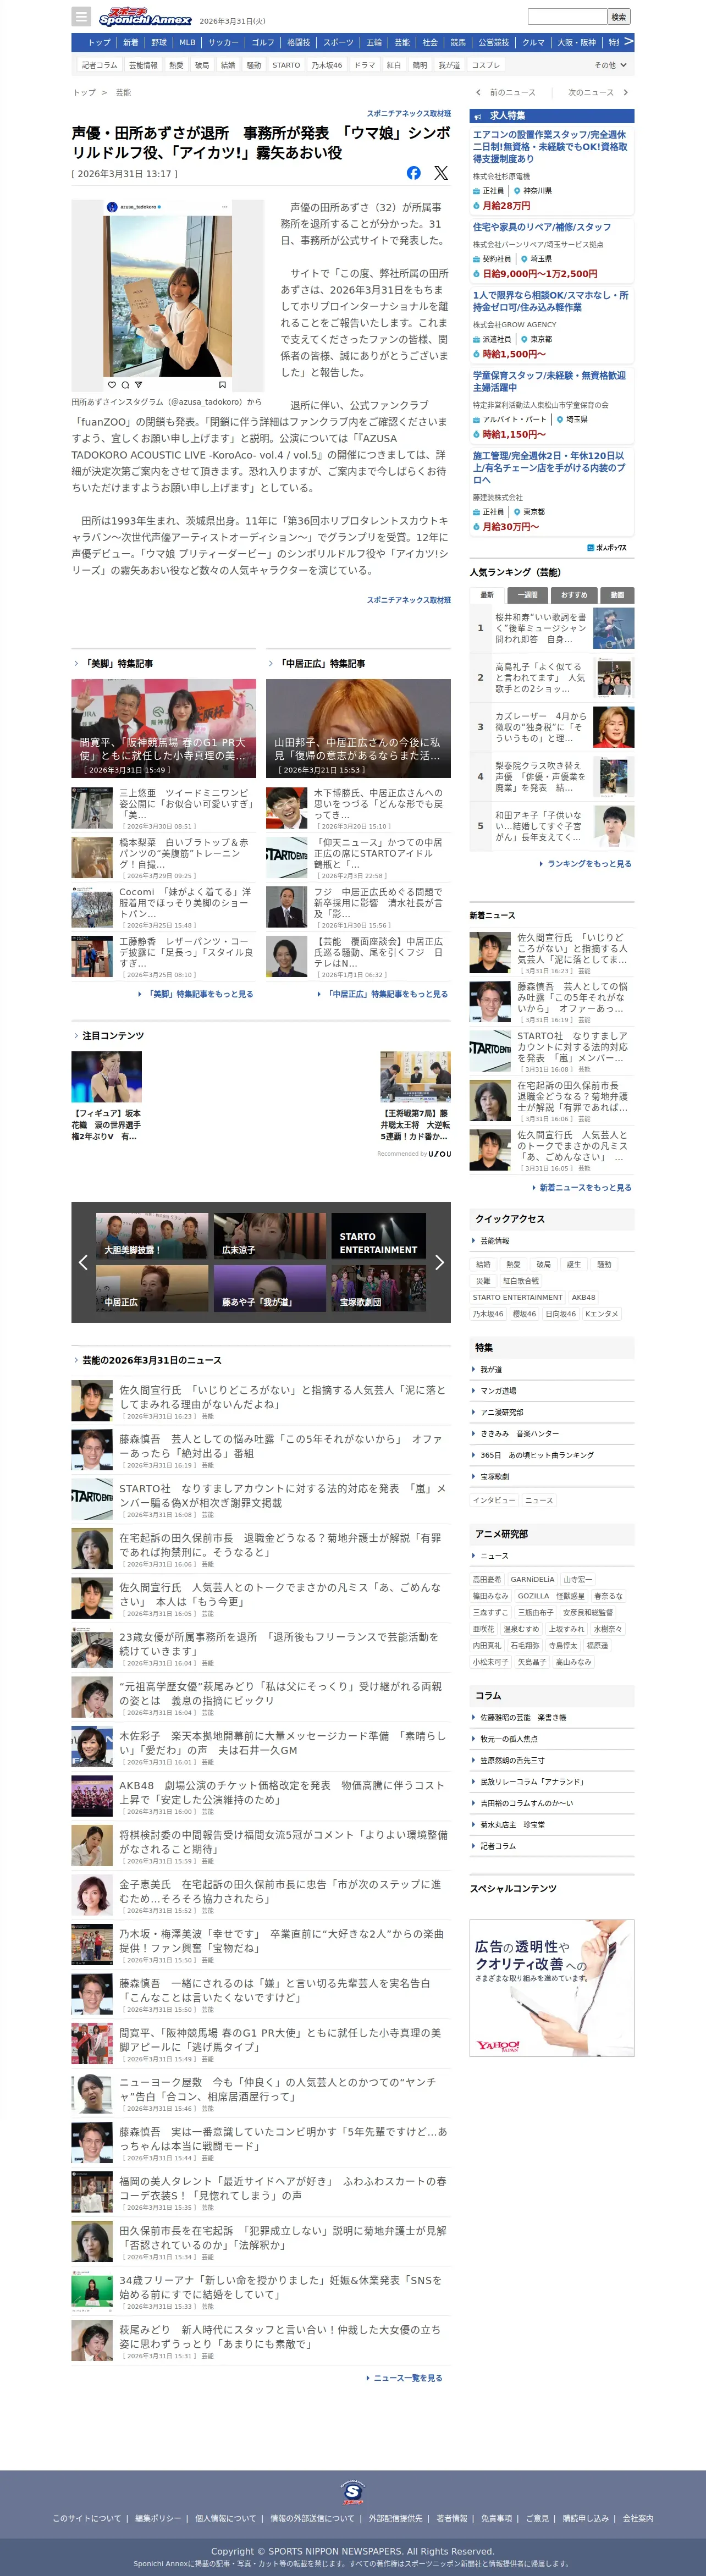This screenshot has width=706, height=2576.
Task: Expand マンガ道場 feature item
Action: click(552, 1391)
